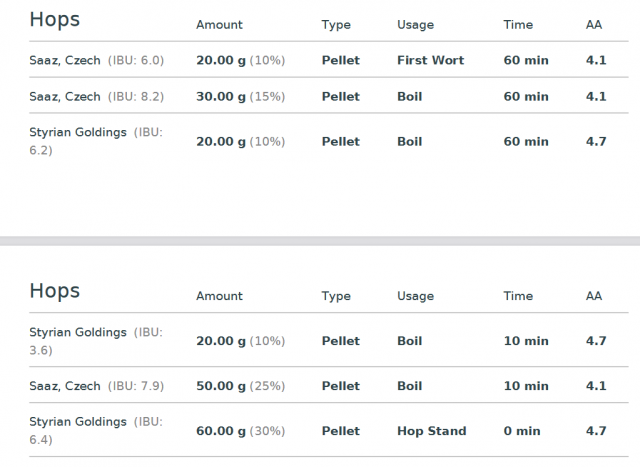640x467 pixels.
Task: Select the 60.00 g (30%) amount
Action: pyautogui.click(x=240, y=431)
